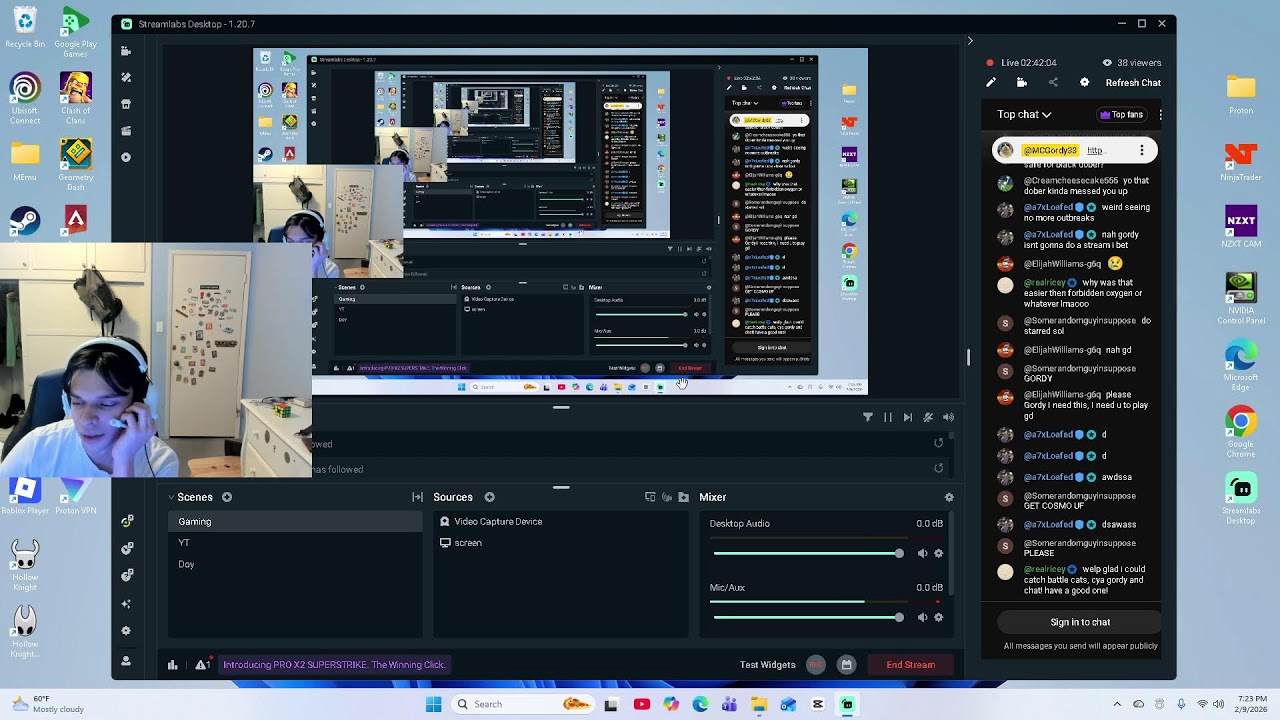Screen dimensions: 1280x720
Task: Open the pinned message options menu
Action: [1141, 151]
